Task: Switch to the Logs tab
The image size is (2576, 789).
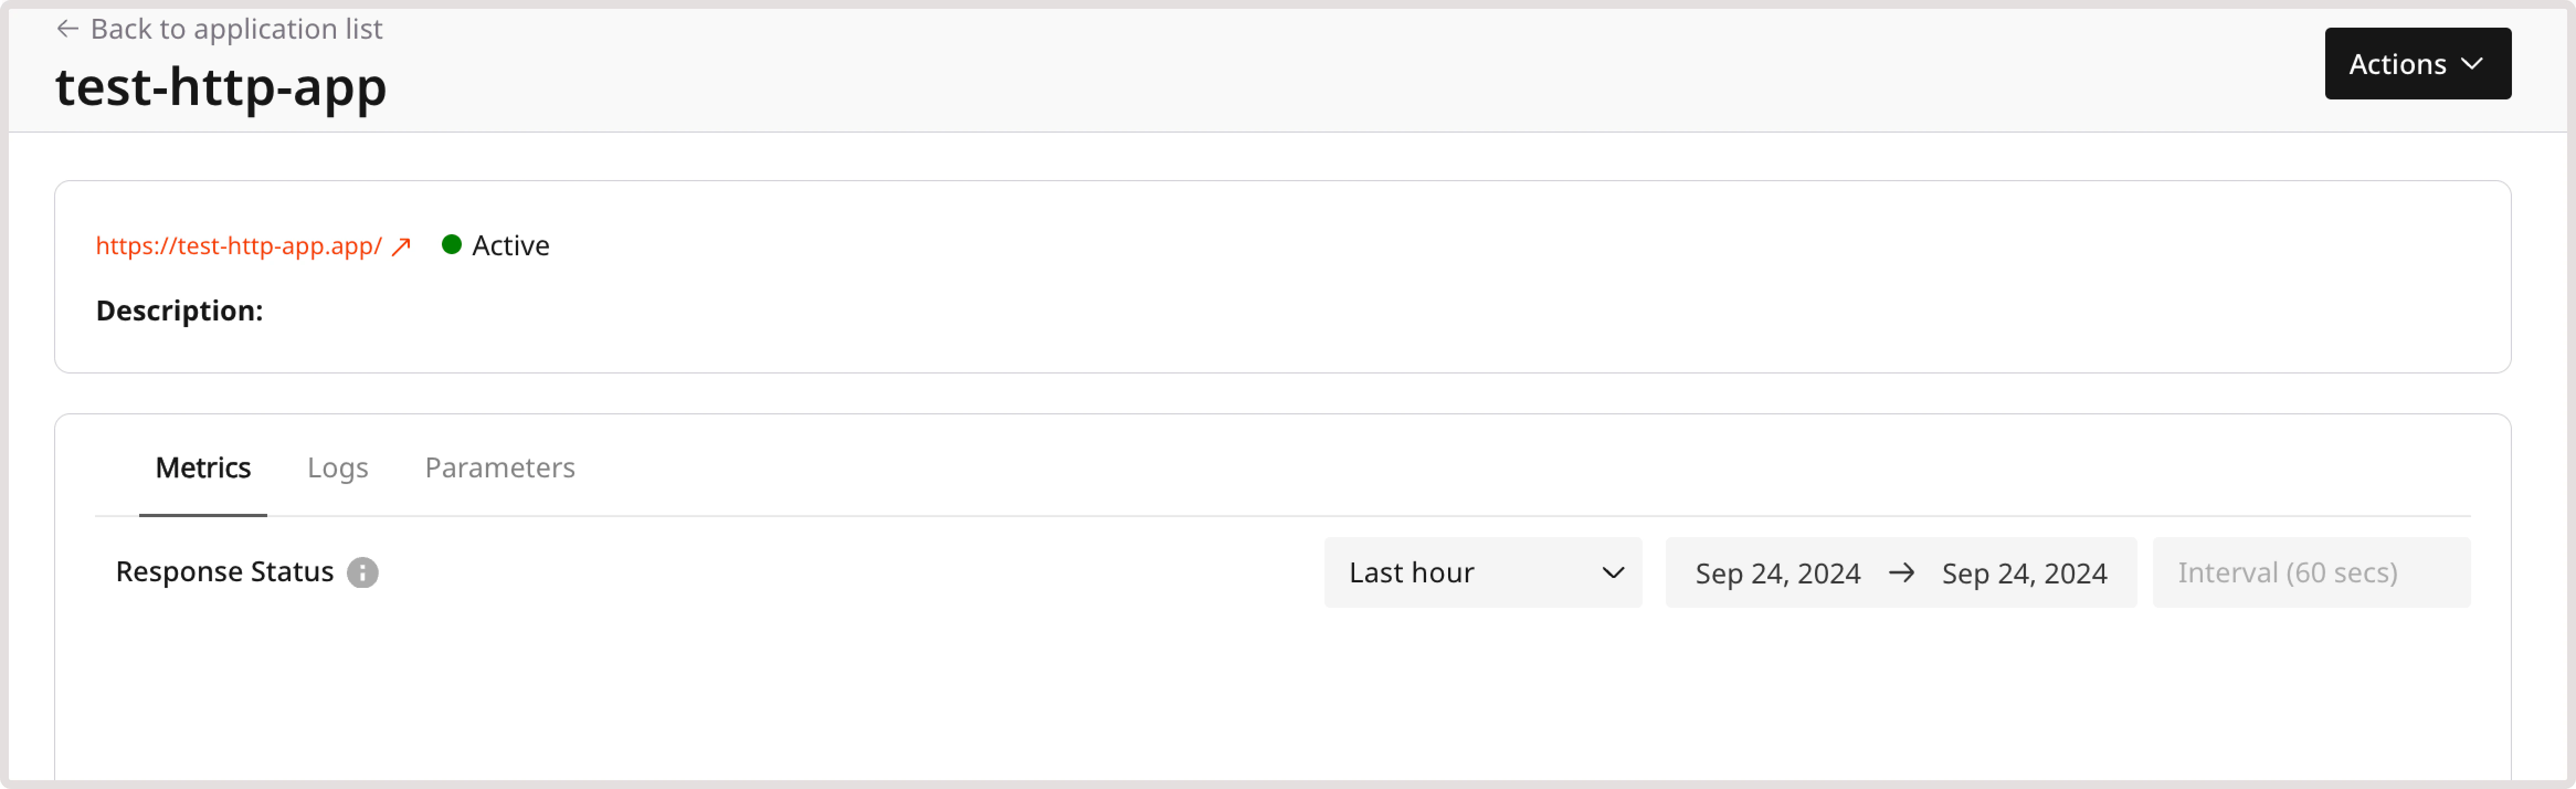Action: [337, 467]
